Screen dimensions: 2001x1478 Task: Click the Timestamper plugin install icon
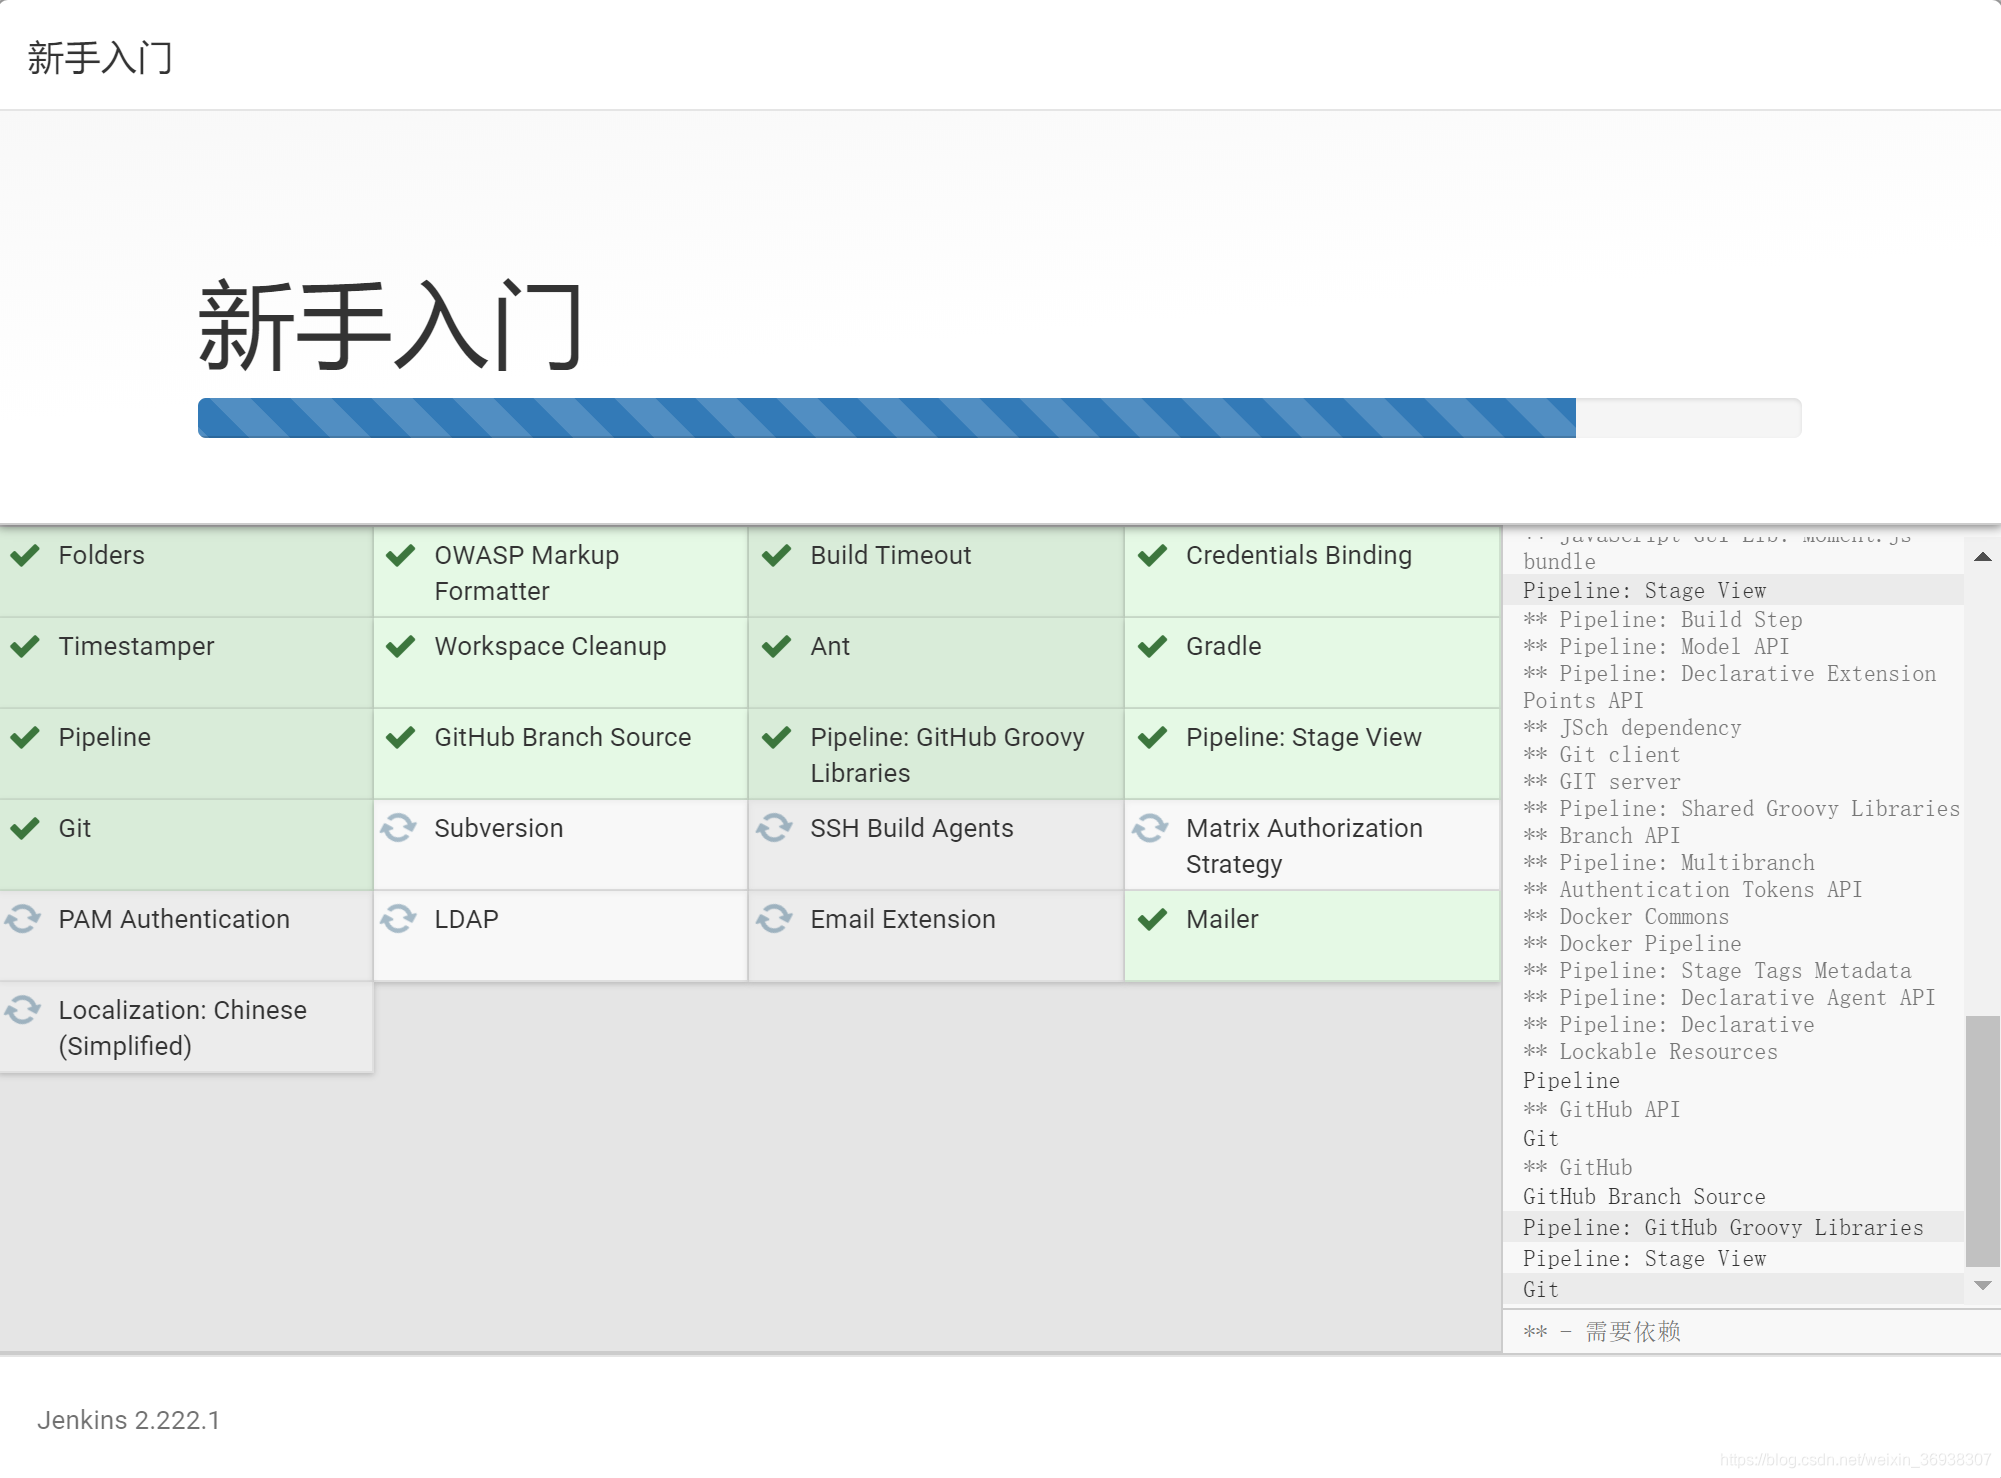pos(26,645)
